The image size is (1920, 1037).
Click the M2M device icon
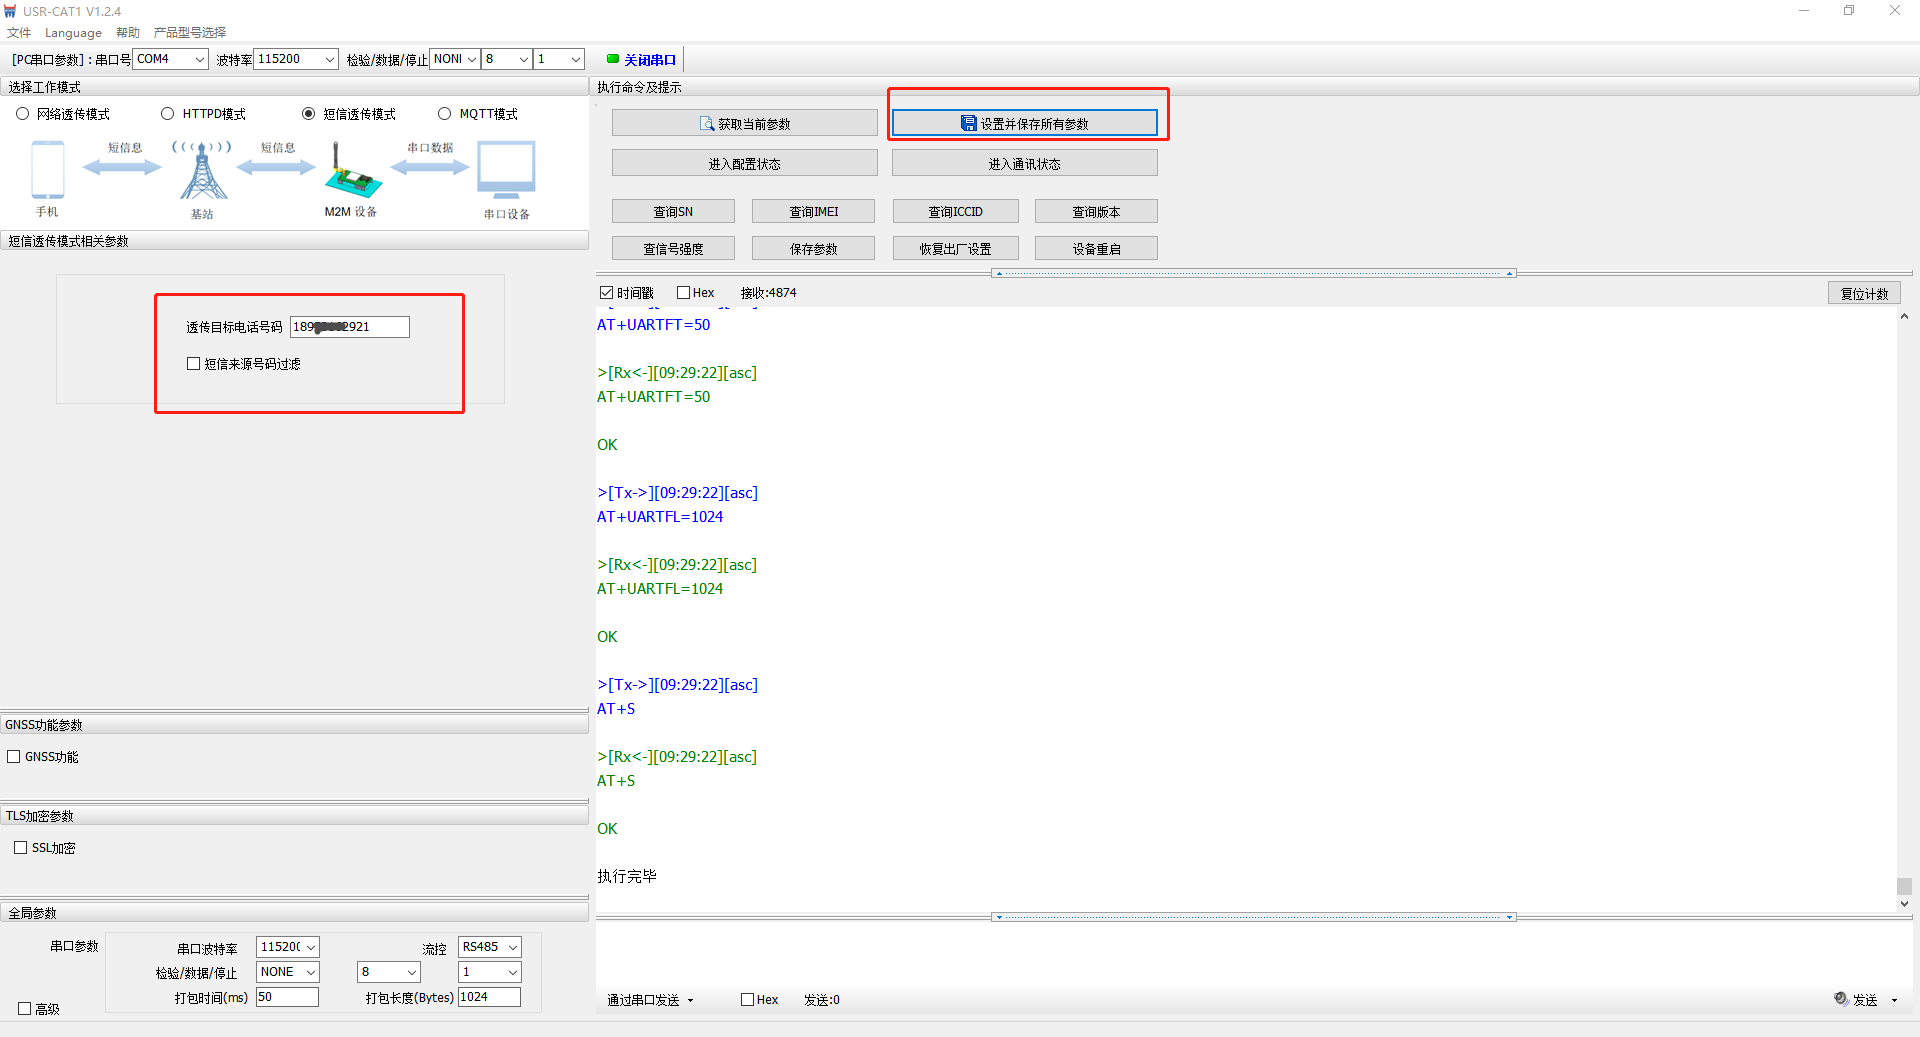pyautogui.click(x=352, y=172)
